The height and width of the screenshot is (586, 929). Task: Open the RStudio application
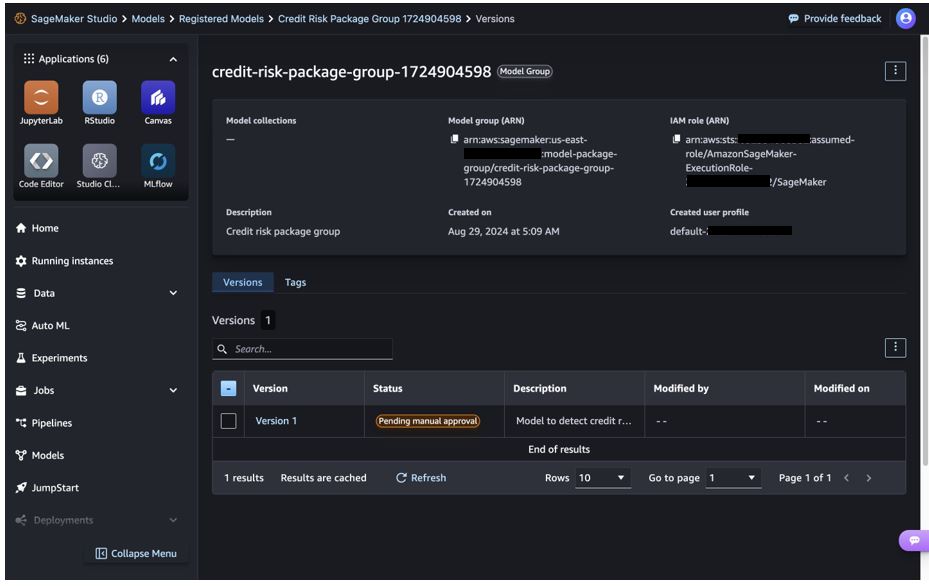pyautogui.click(x=100, y=97)
